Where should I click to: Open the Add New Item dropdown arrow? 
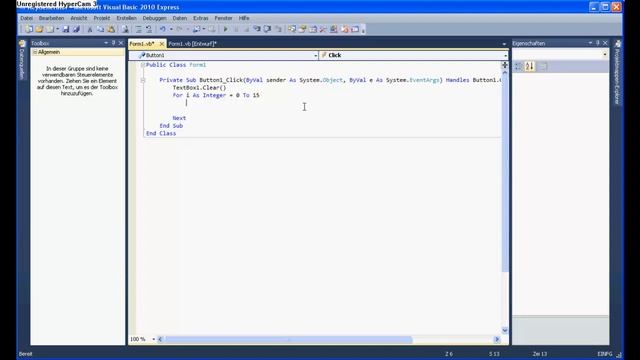[x=58, y=29]
